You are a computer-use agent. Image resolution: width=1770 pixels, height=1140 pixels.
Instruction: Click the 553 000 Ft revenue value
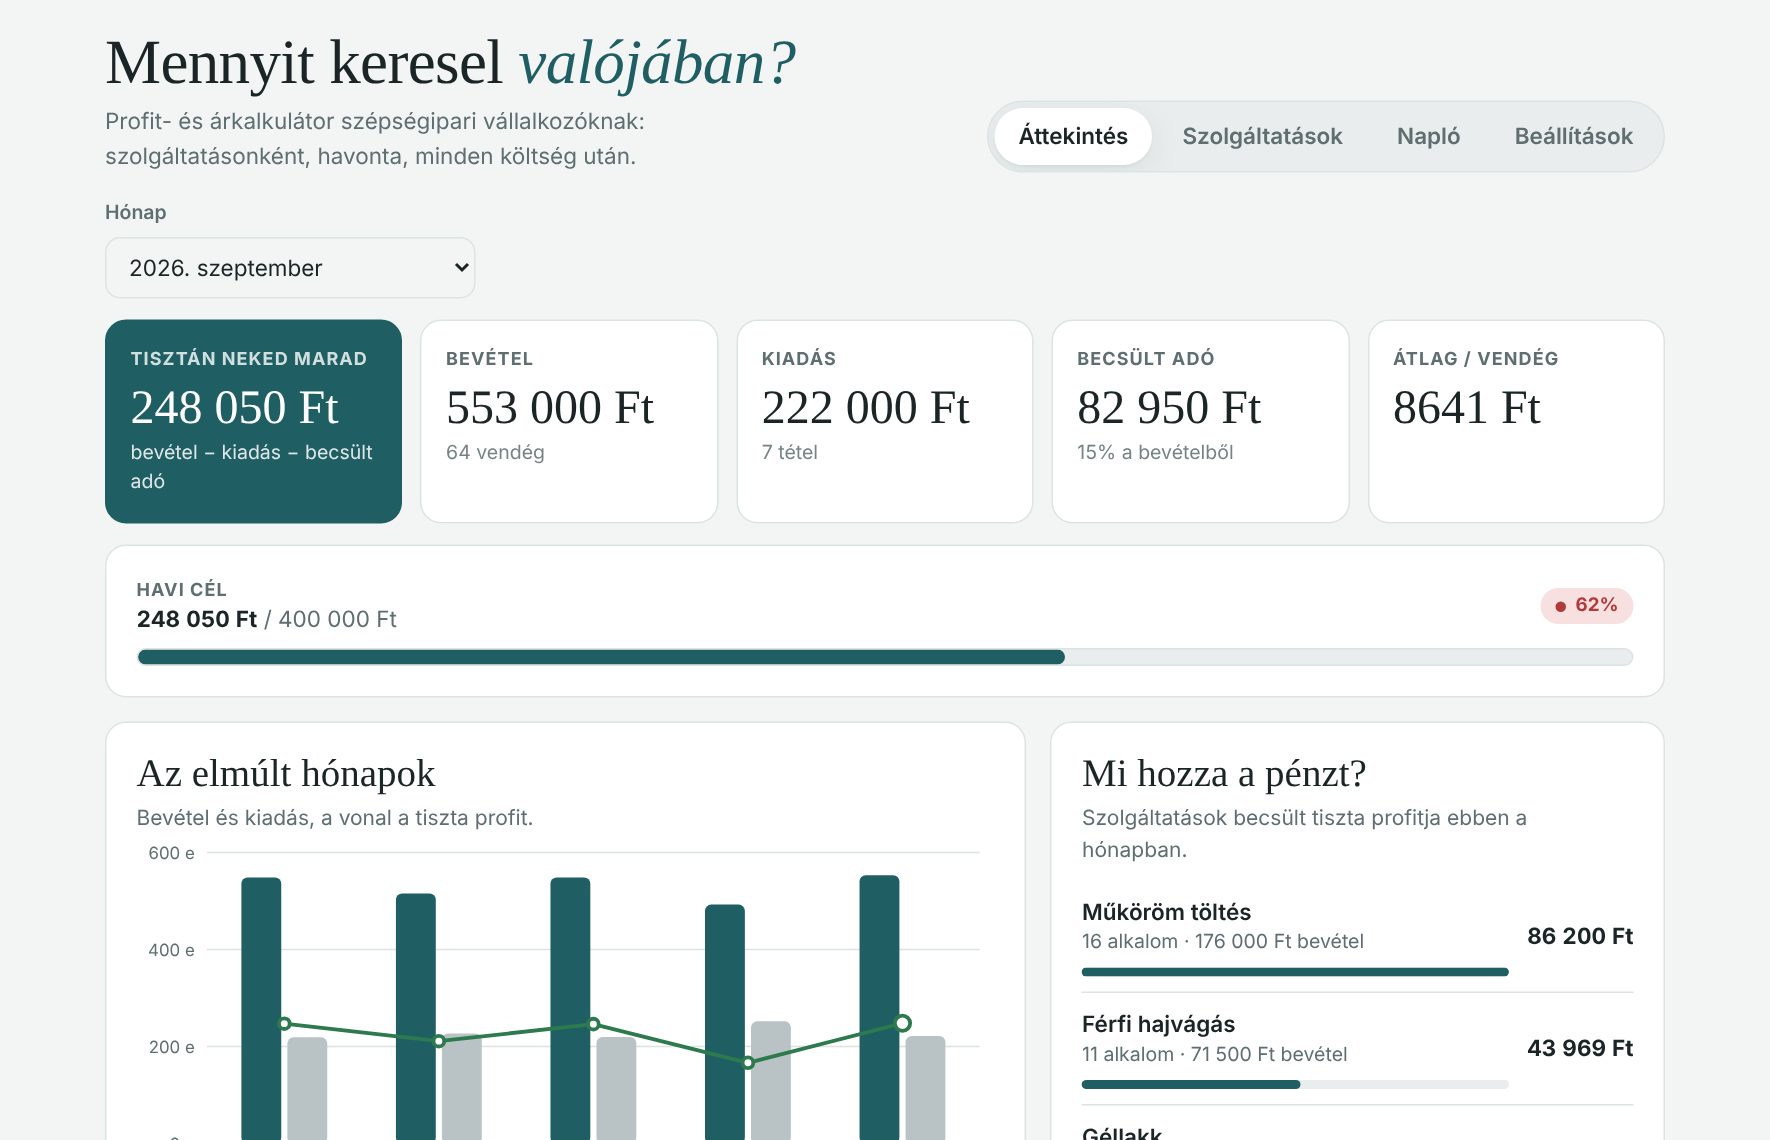click(550, 408)
